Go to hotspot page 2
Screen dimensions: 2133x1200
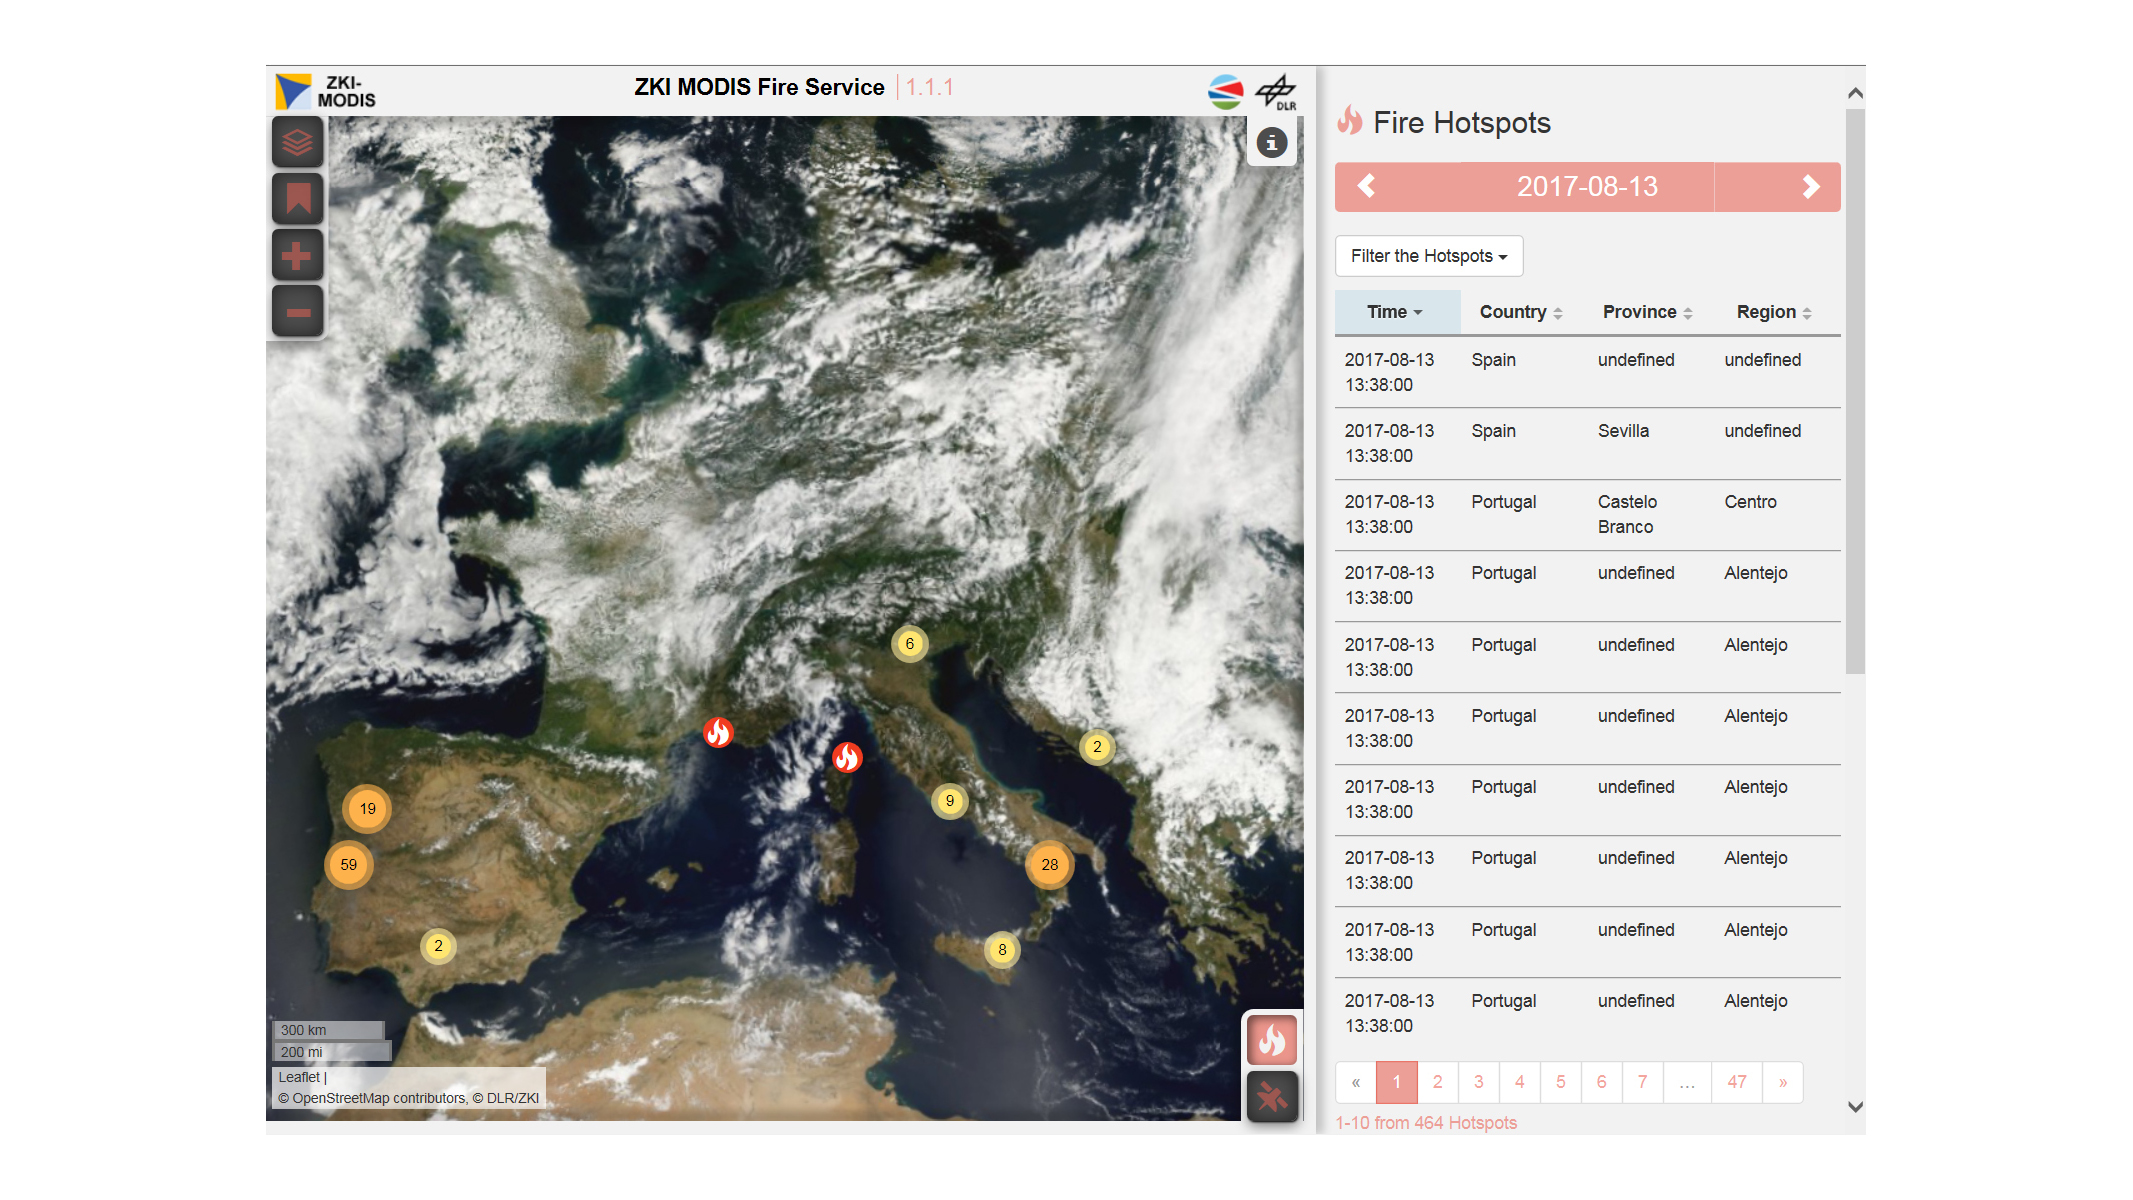[1437, 1082]
